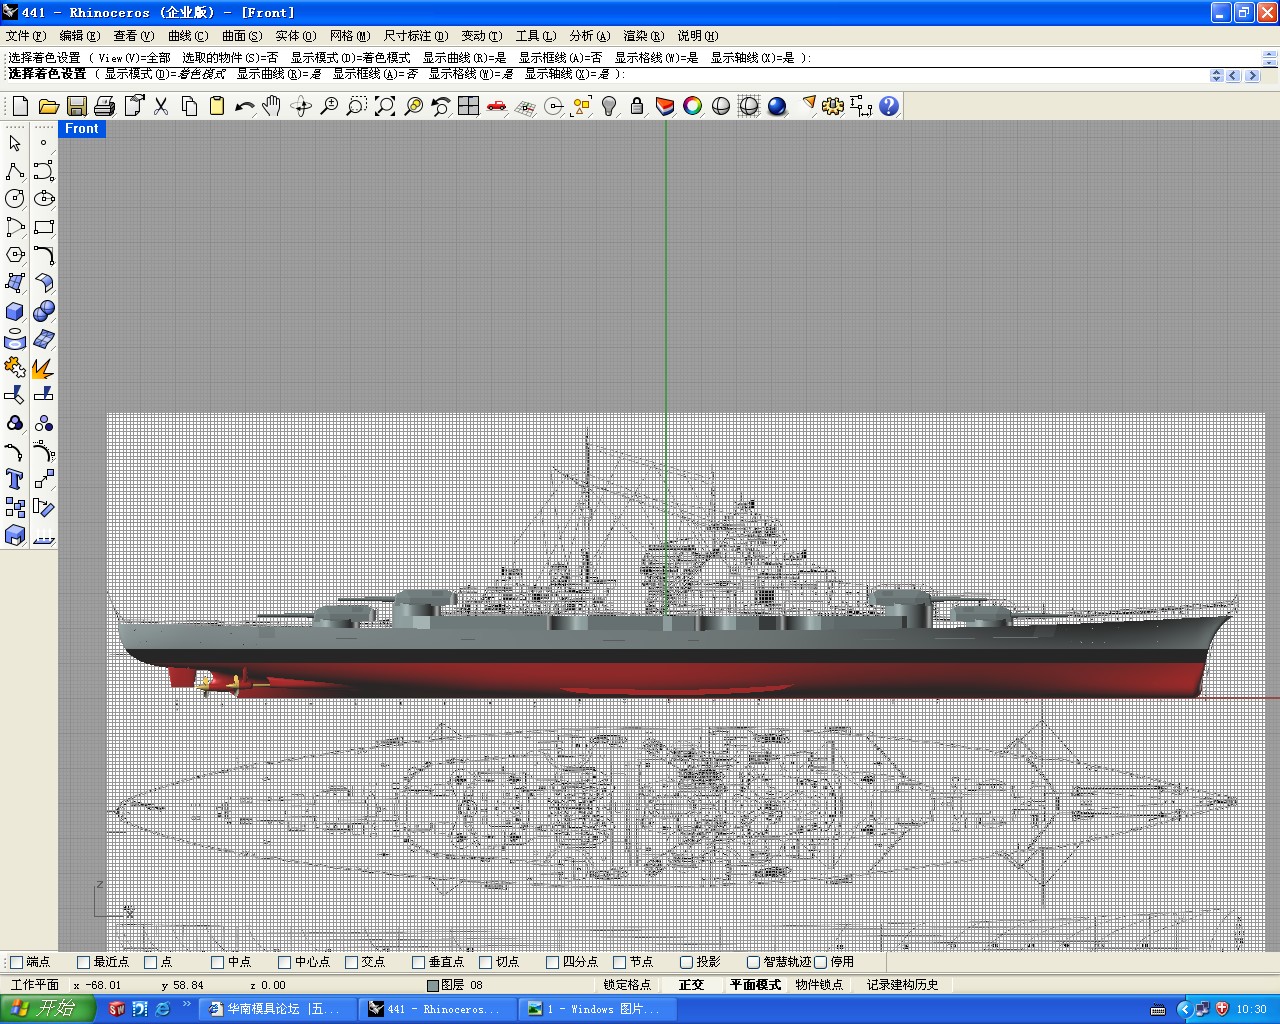
Task: Click the padlock lock-objects icon
Action: point(637,106)
